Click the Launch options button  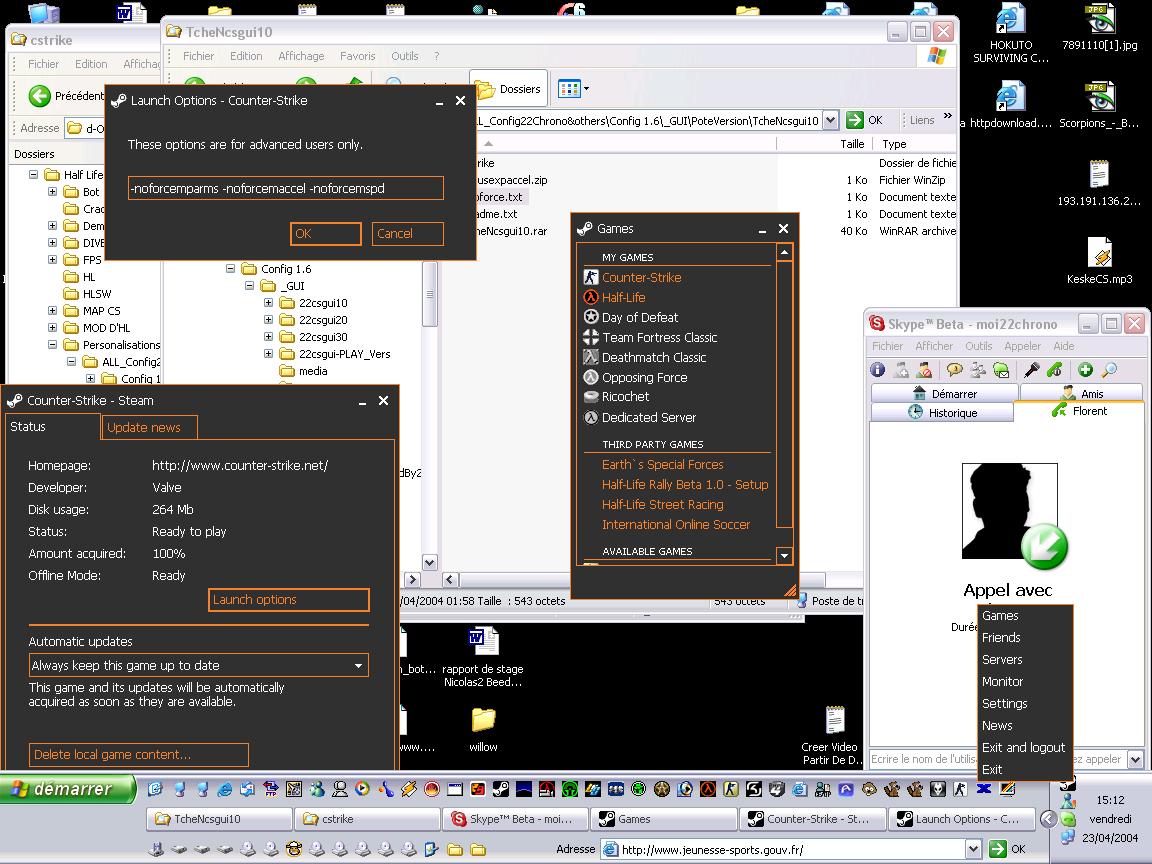pyautogui.click(x=289, y=600)
